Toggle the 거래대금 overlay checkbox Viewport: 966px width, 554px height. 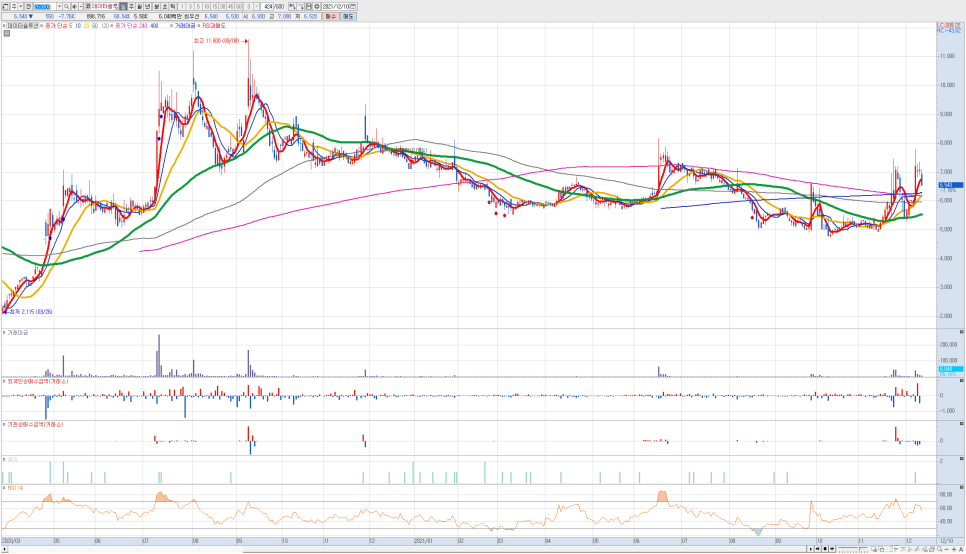[172, 26]
